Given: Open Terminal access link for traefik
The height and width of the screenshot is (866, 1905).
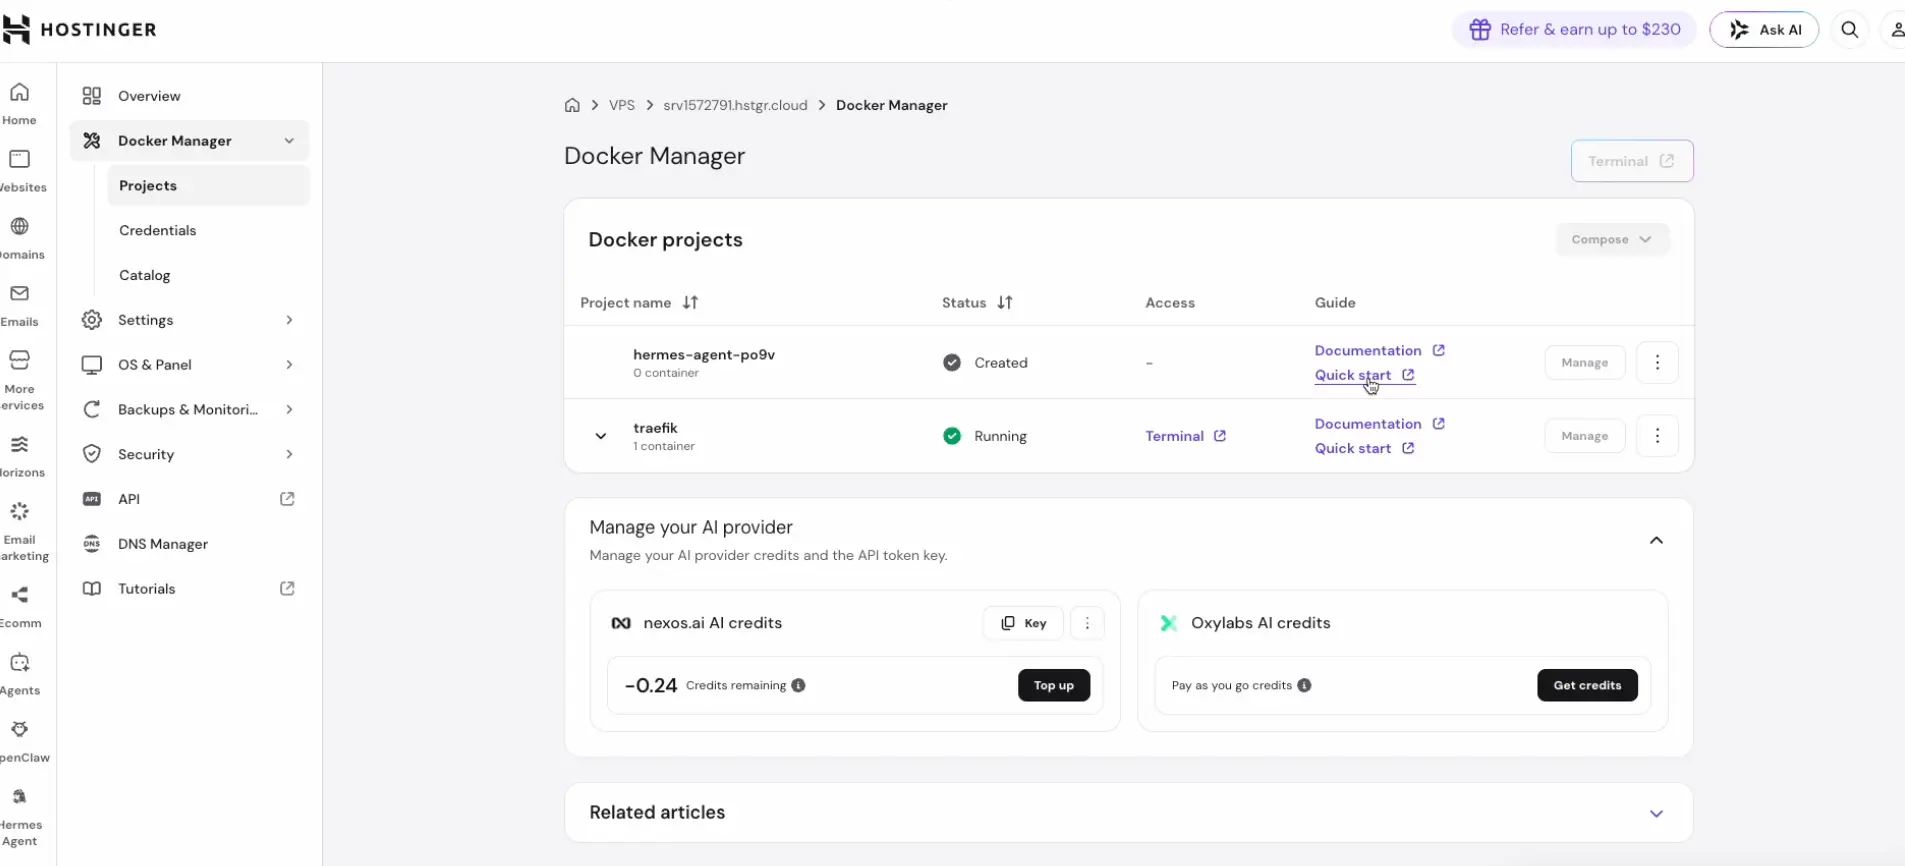Looking at the screenshot, I should [1185, 436].
